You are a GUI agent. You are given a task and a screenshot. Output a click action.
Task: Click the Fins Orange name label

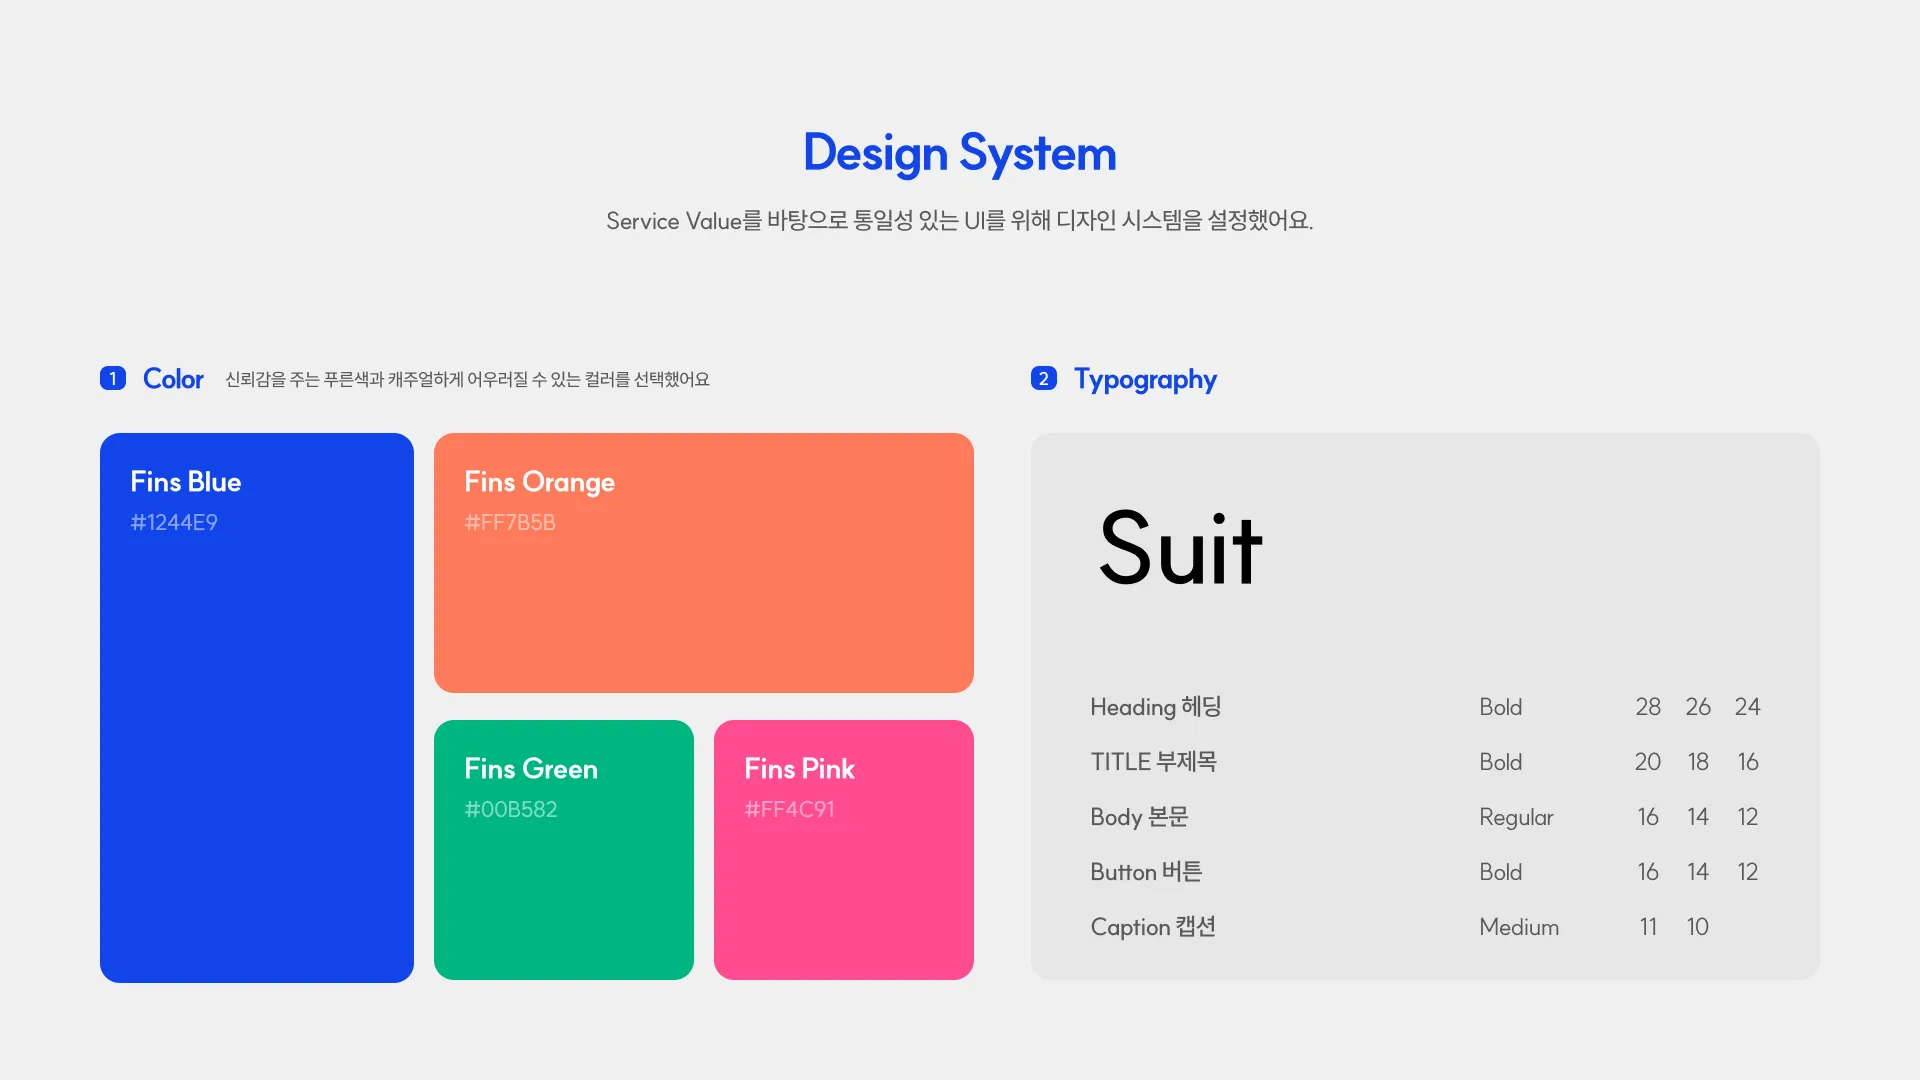[x=540, y=483]
